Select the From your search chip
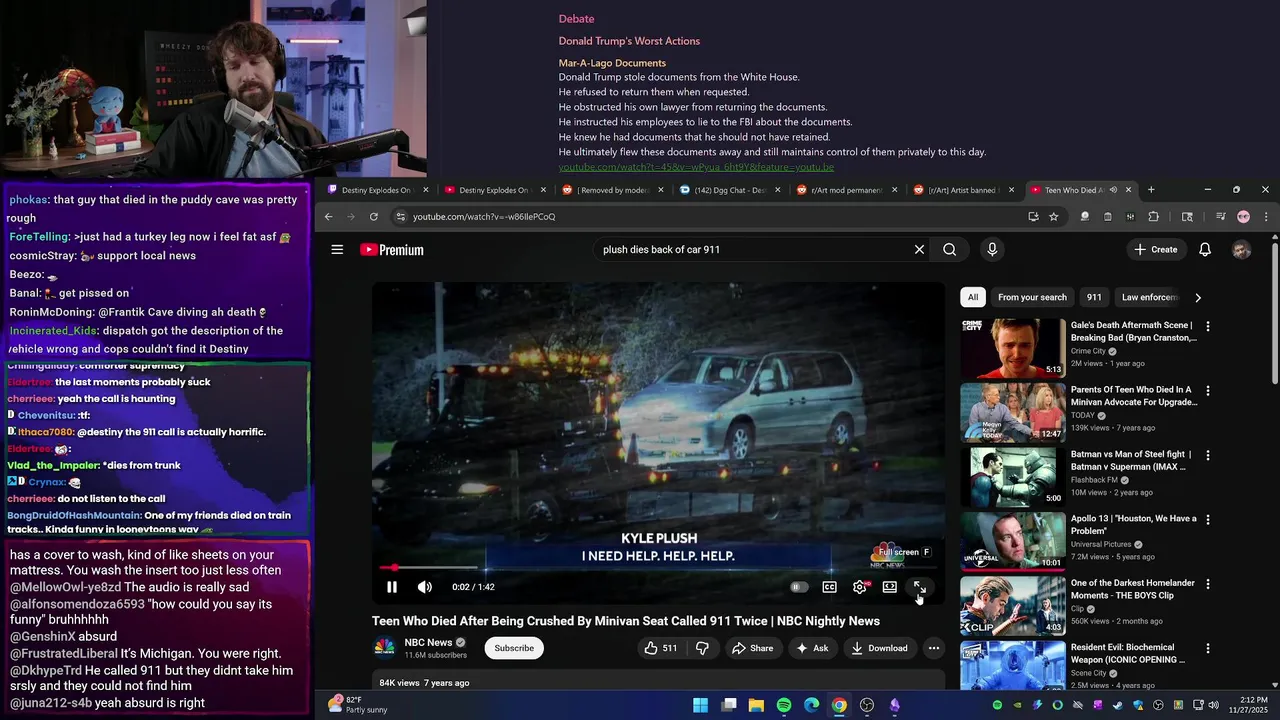The width and height of the screenshot is (1280, 720). point(1032,297)
